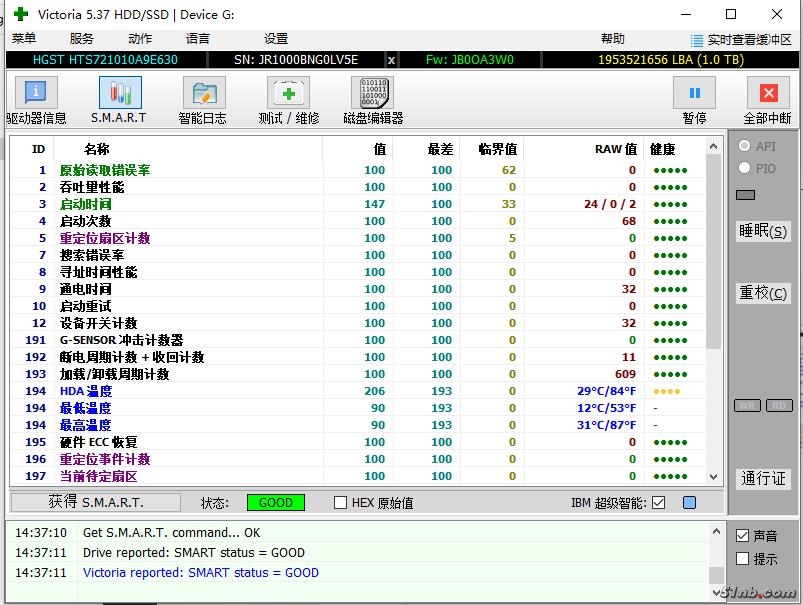Open the 菜单 menu
The image size is (803, 605).
tap(24, 39)
